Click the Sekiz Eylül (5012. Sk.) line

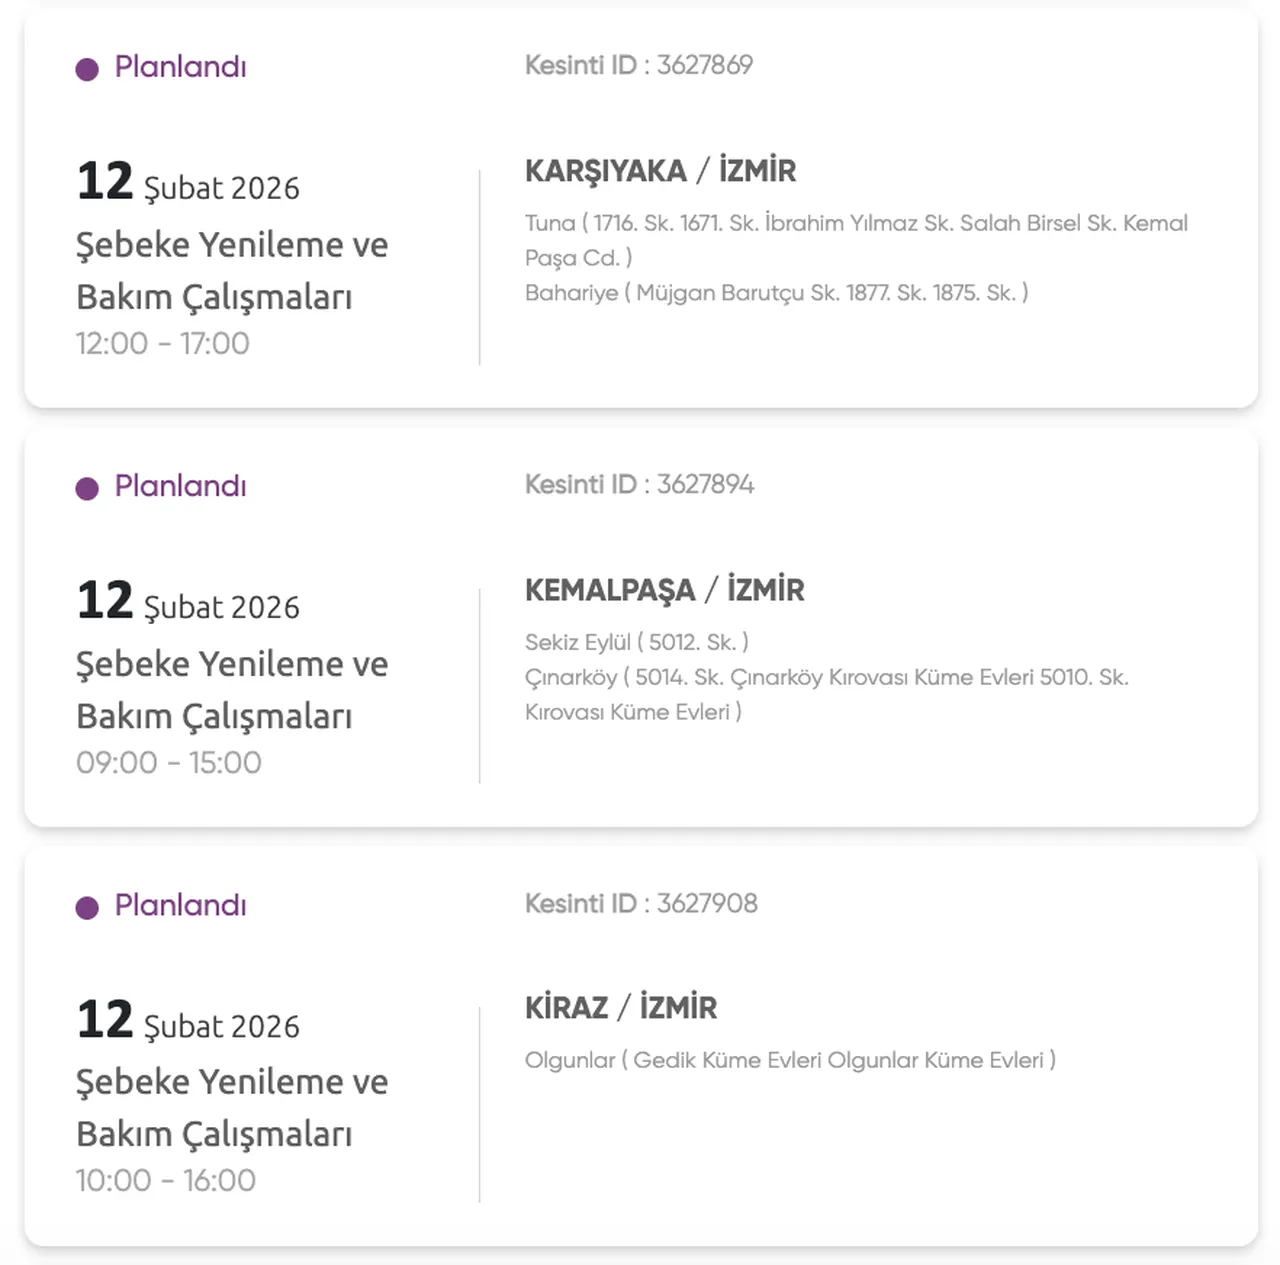point(636,642)
